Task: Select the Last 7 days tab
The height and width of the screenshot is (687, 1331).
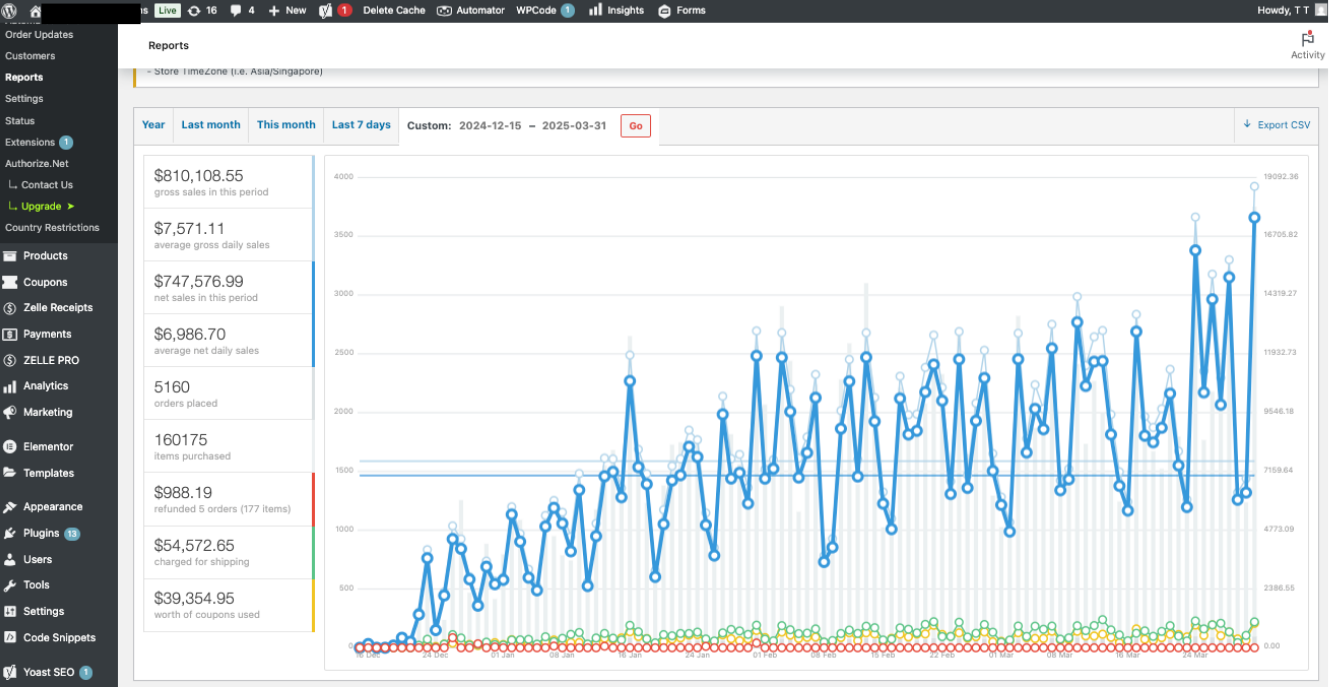Action: (x=361, y=125)
